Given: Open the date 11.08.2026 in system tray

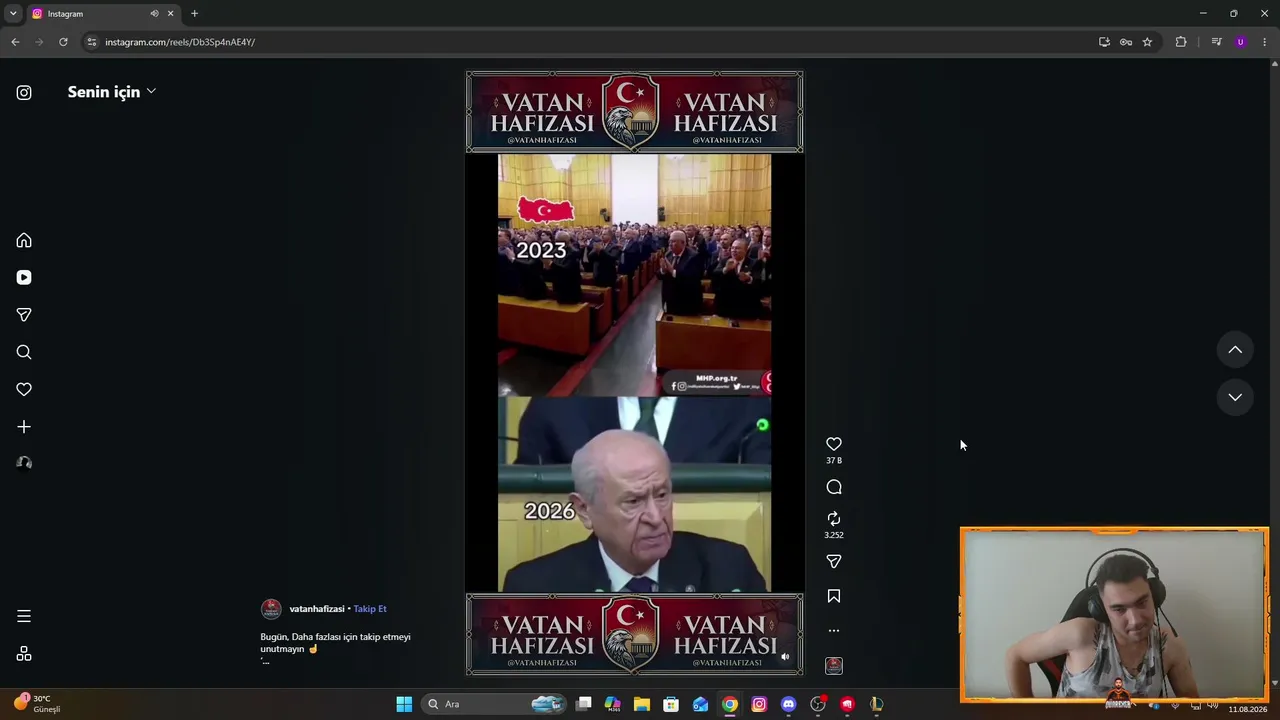Looking at the screenshot, I should pyautogui.click(x=1248, y=709).
